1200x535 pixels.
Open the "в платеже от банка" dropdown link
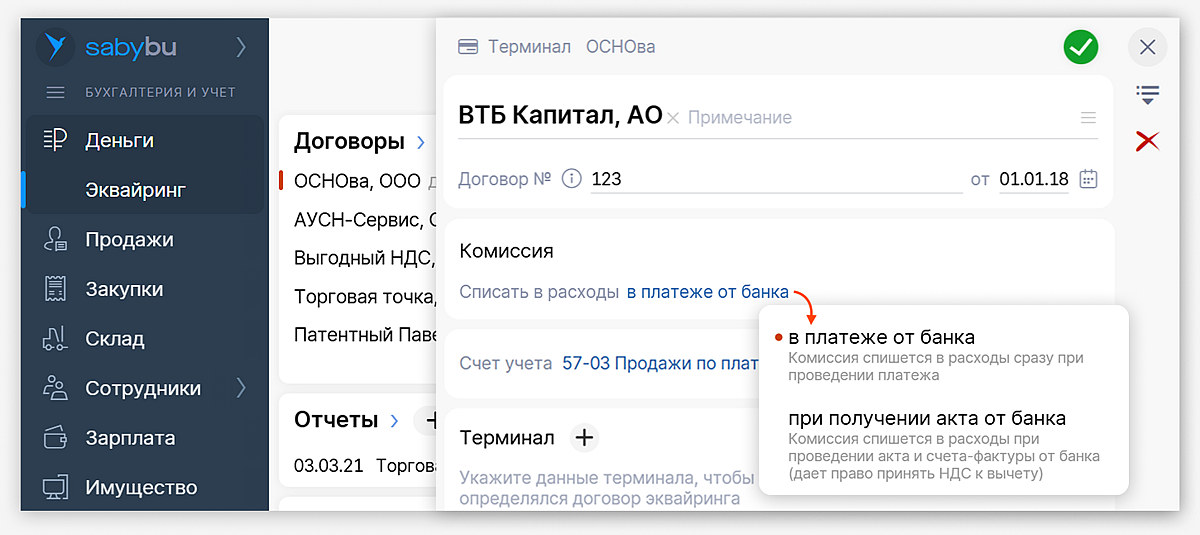[707, 292]
